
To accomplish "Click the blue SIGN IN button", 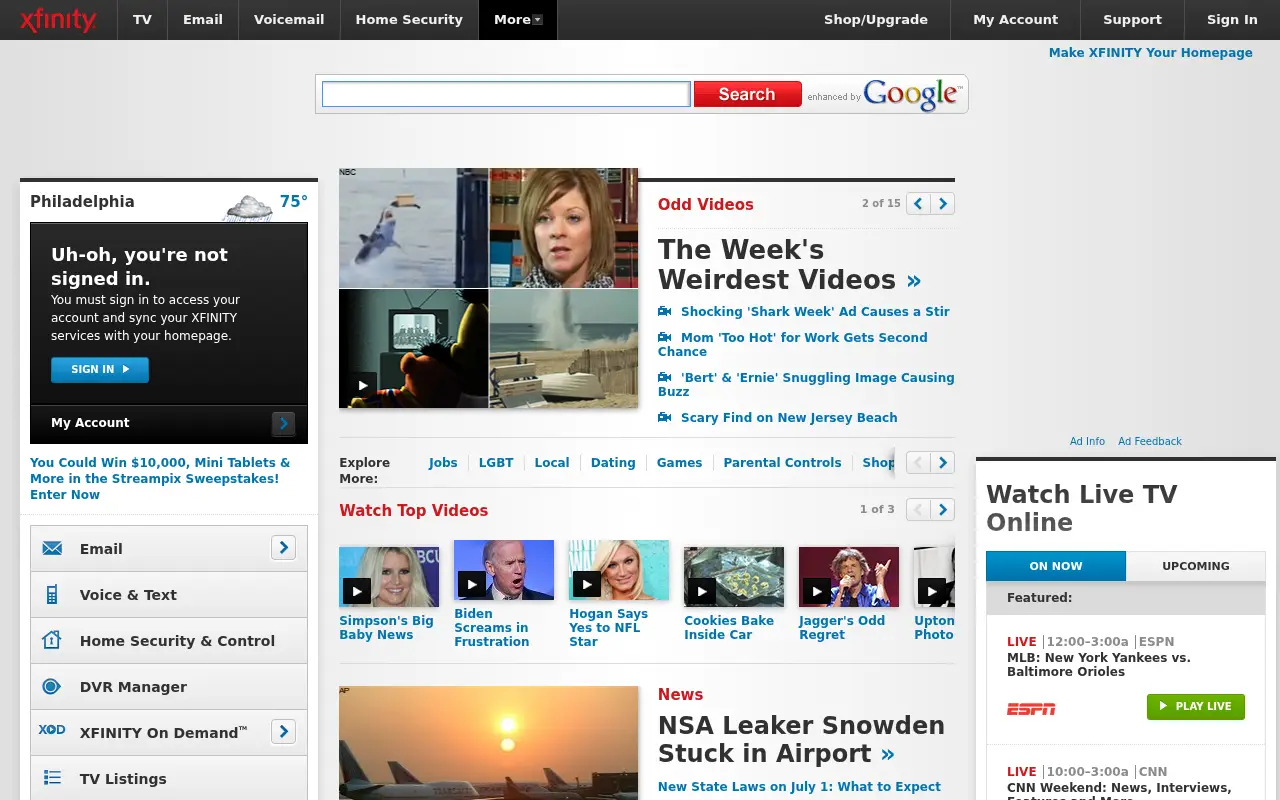I will (x=100, y=370).
